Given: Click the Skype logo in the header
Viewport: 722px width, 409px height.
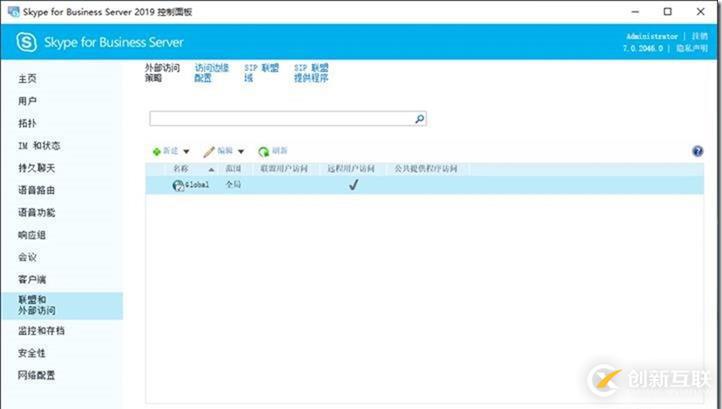Looking at the screenshot, I should click(26, 42).
